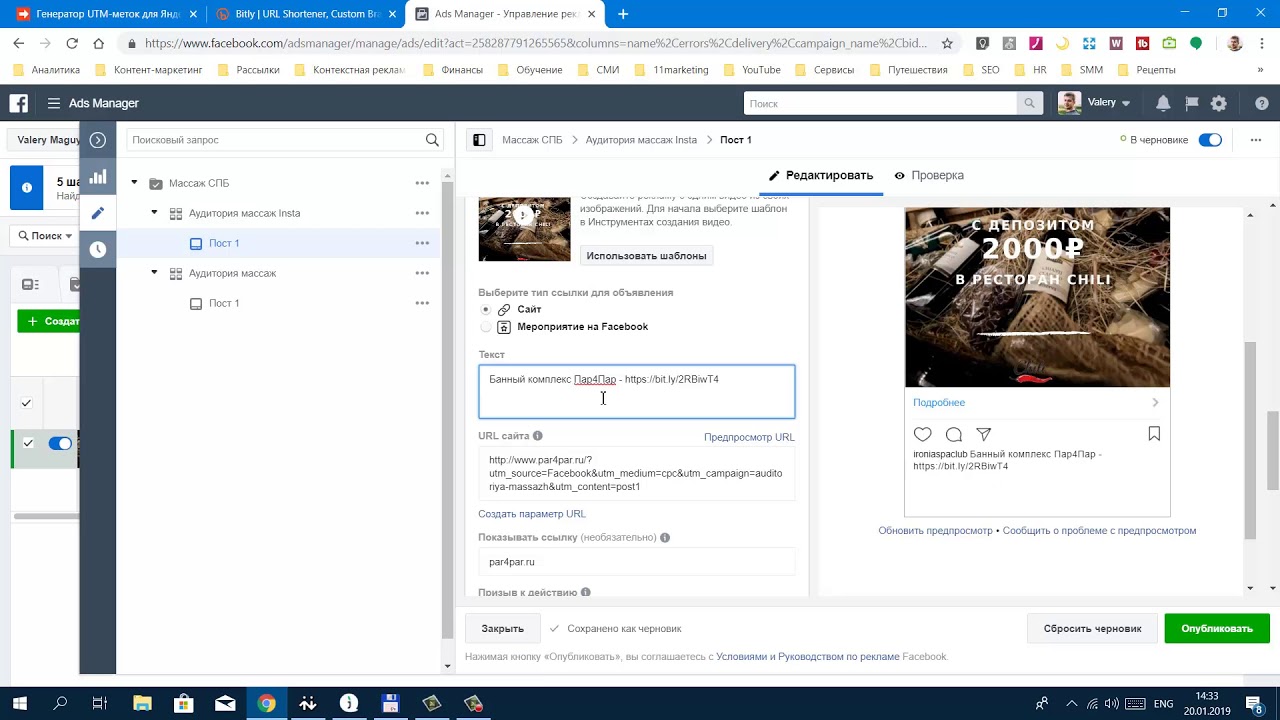Click Сообщить о проблеме с предпросмотром link
The width and height of the screenshot is (1280, 720).
coord(1099,531)
